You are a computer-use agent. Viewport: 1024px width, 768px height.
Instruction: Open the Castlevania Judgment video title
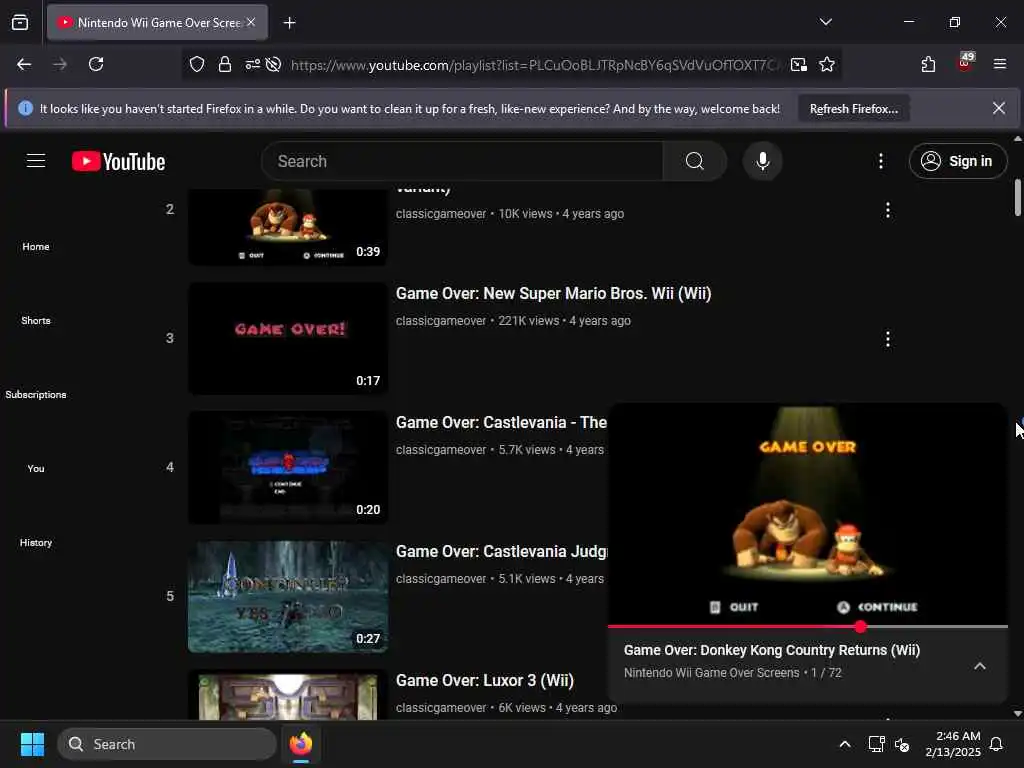(501, 551)
